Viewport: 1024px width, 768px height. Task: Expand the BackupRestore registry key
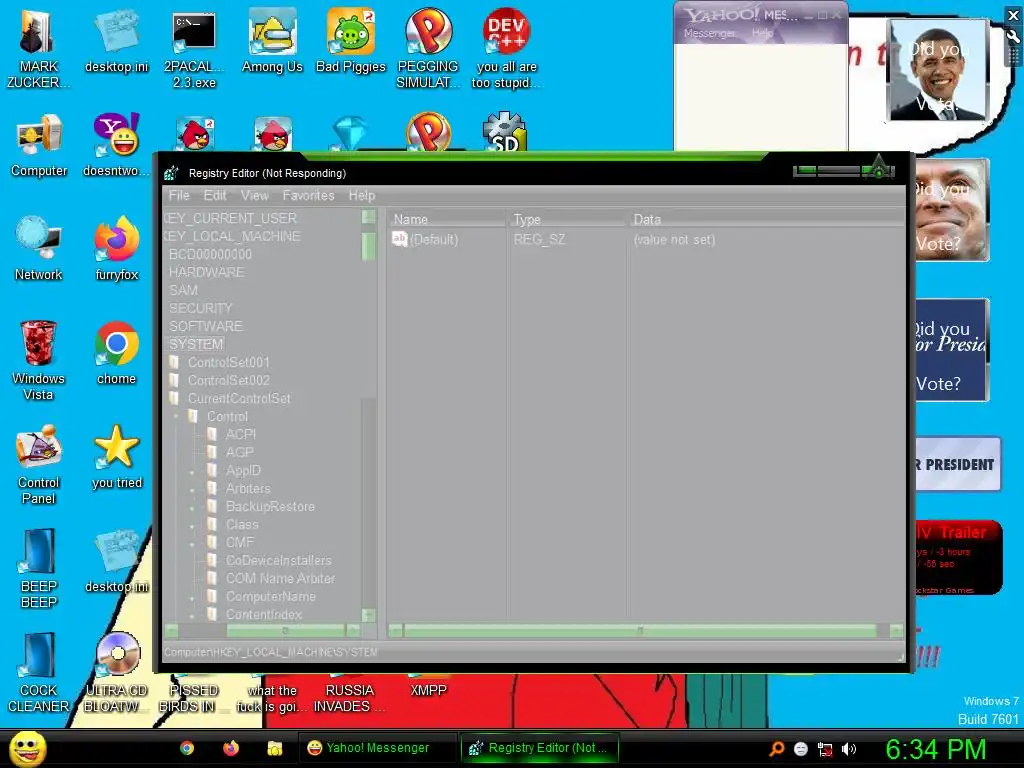(192, 507)
